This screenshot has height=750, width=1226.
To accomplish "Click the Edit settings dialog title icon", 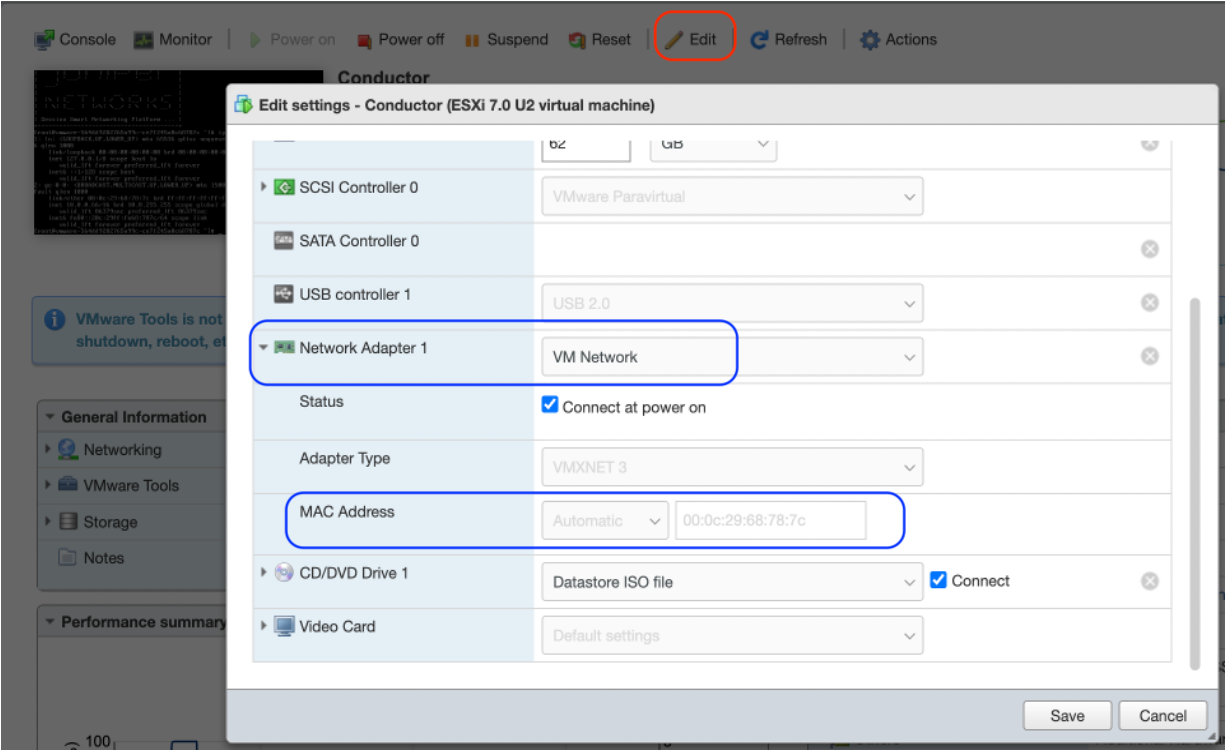I will 244,103.
